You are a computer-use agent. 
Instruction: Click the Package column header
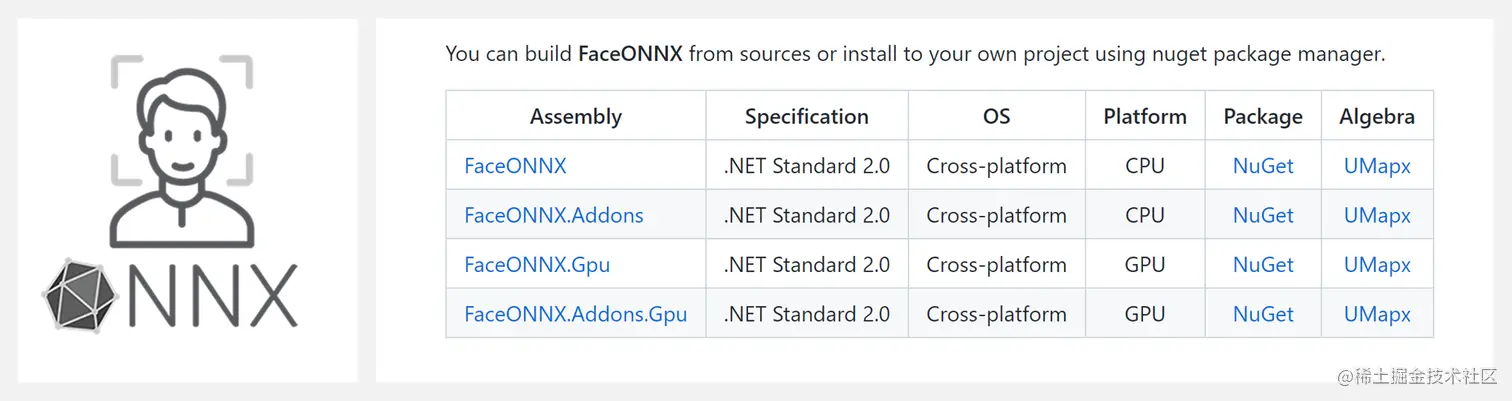click(1263, 116)
